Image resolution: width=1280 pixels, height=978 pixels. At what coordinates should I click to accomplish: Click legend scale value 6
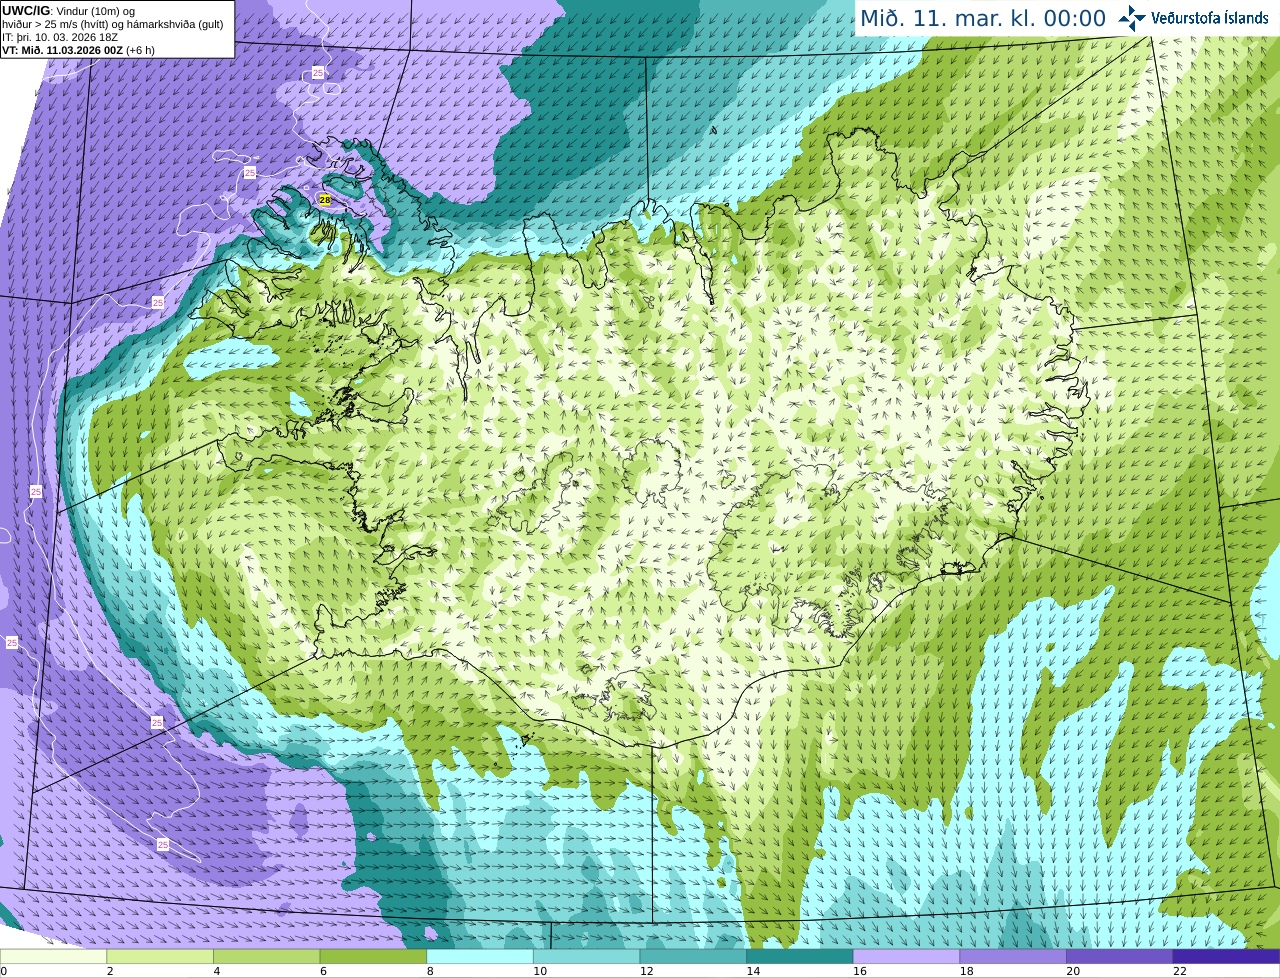324,971
